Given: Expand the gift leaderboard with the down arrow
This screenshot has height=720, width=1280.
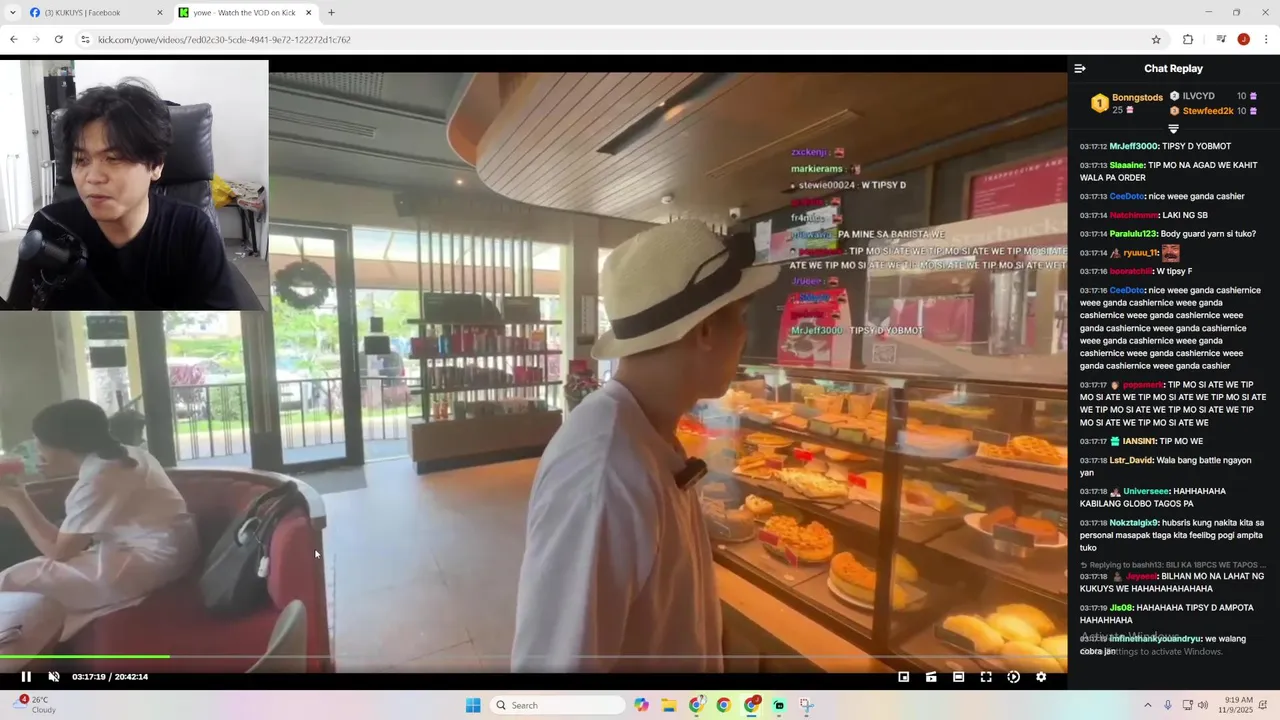Looking at the screenshot, I should pyautogui.click(x=1174, y=129).
